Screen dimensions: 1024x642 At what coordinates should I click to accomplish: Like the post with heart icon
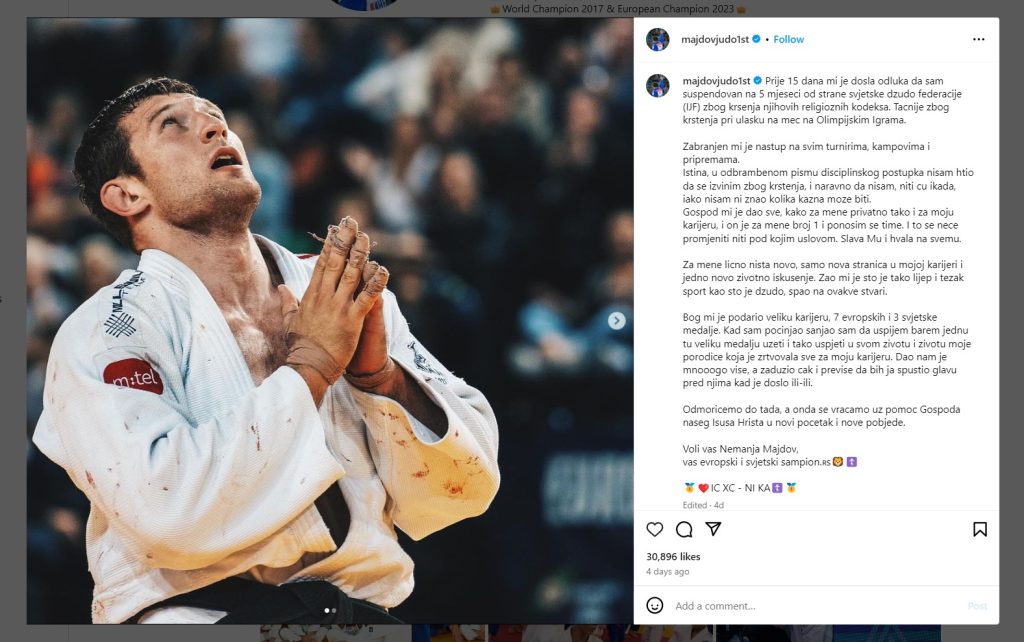pyautogui.click(x=654, y=529)
